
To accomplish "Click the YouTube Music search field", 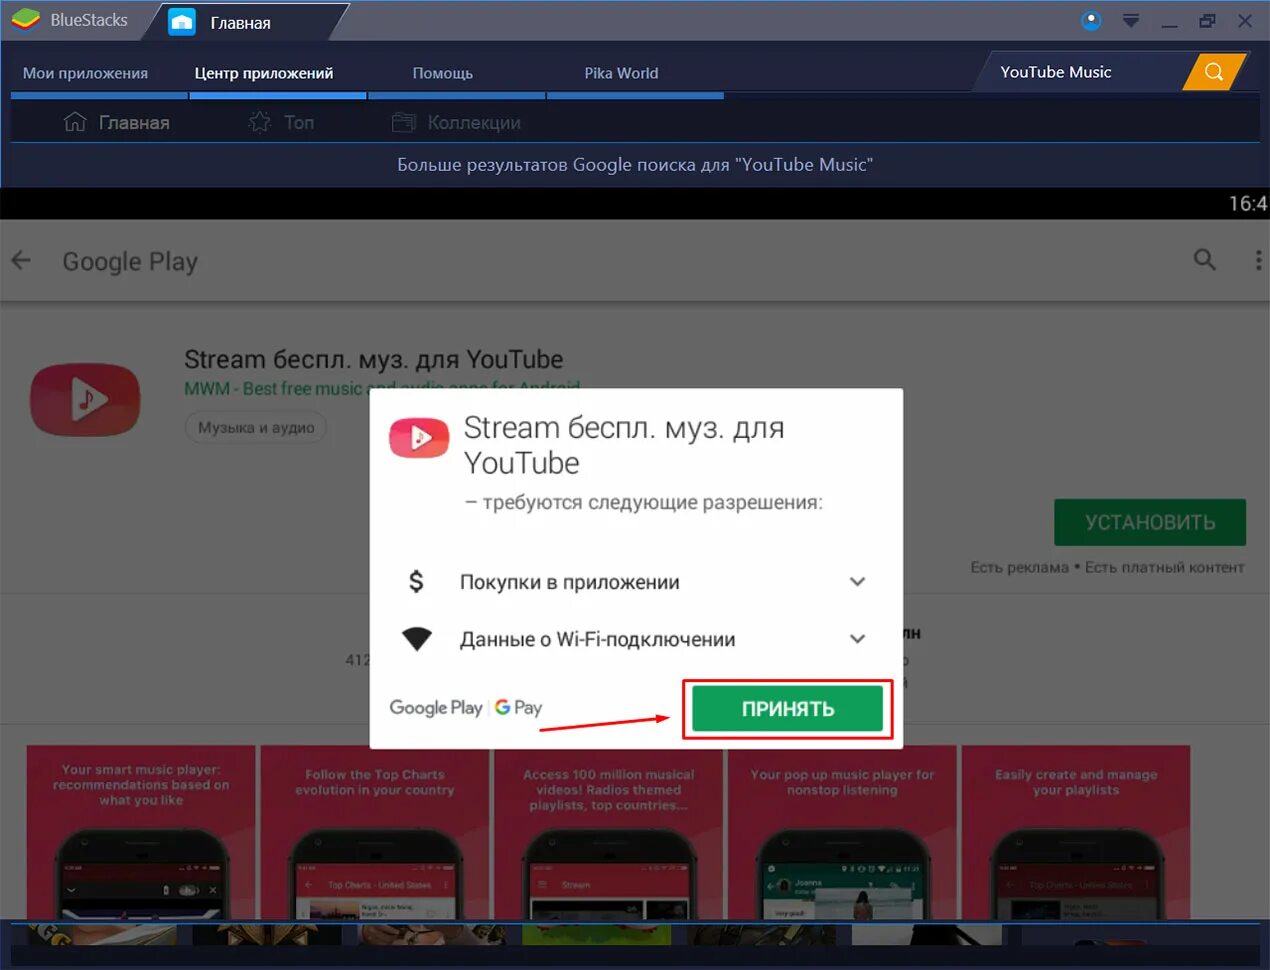I will pyautogui.click(x=1080, y=72).
